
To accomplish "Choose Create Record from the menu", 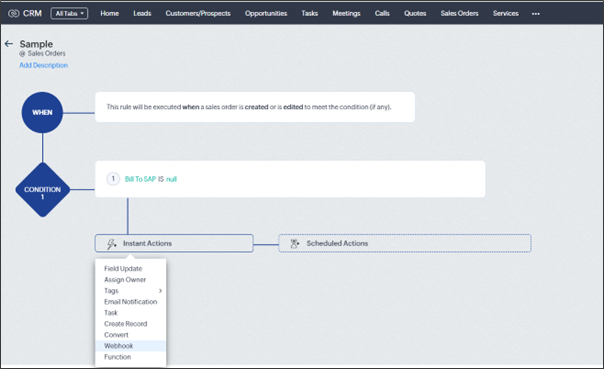I will 131,324.
